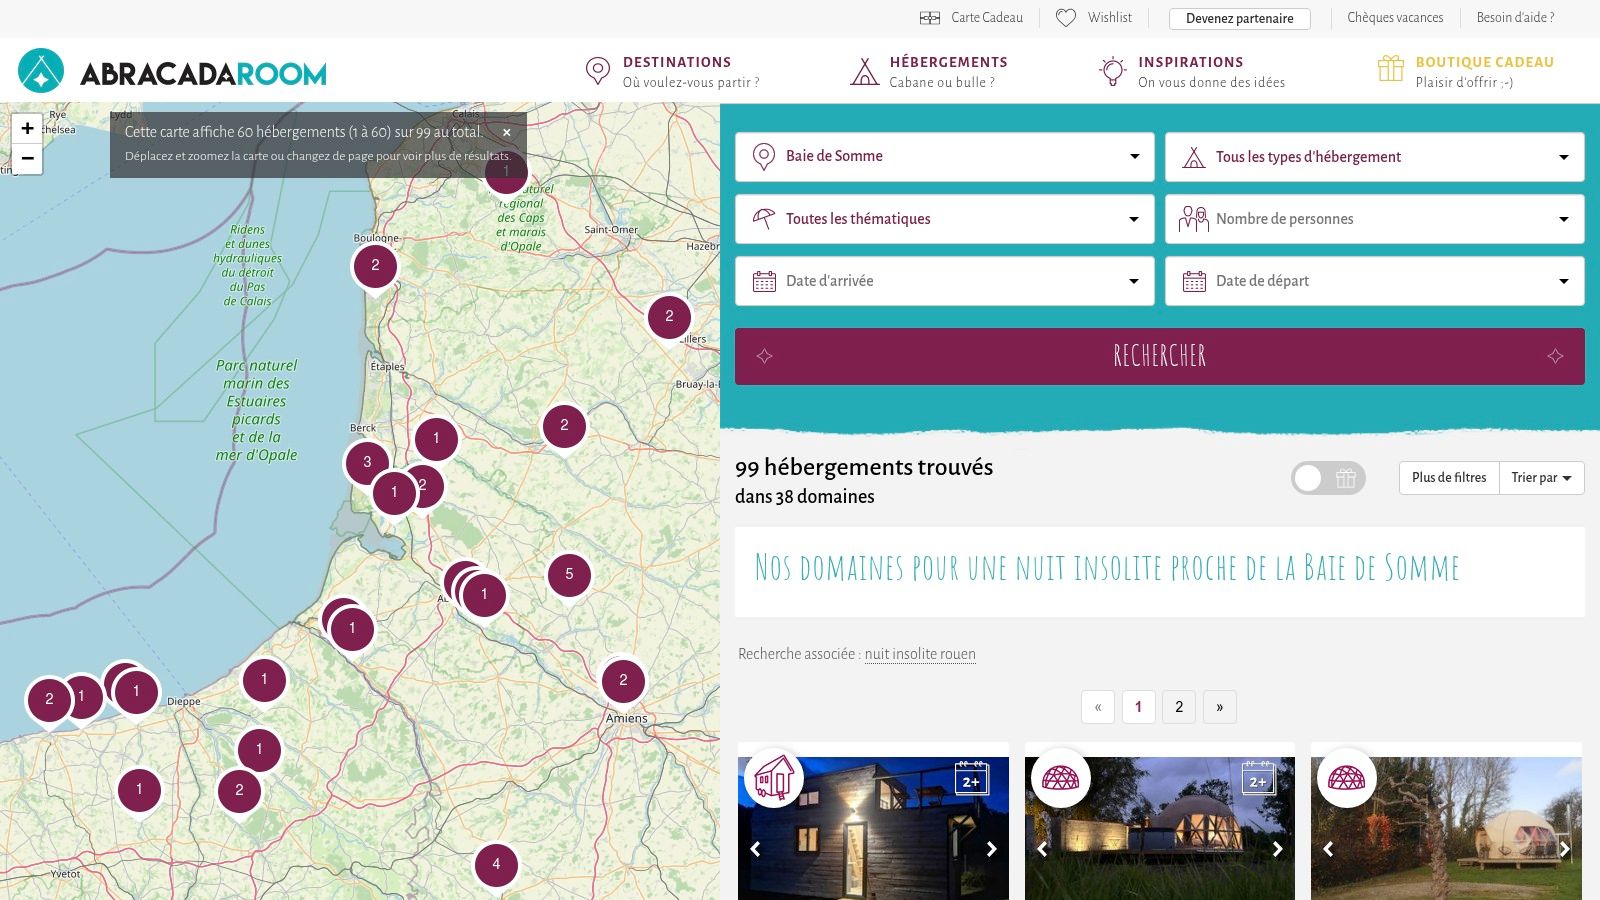Viewport: 1600px width, 900px height.
Task: Click the Rechercher button
Action: pyautogui.click(x=1159, y=356)
